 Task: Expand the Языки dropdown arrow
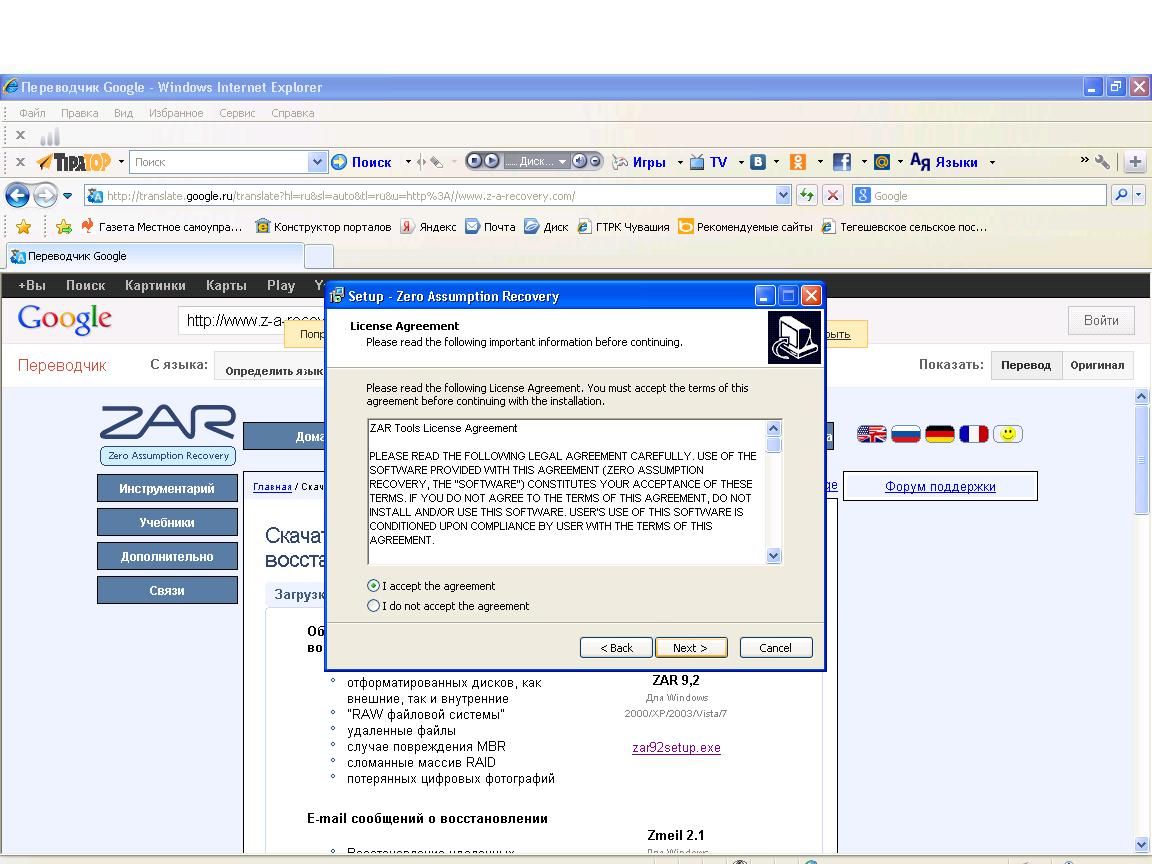[992, 162]
